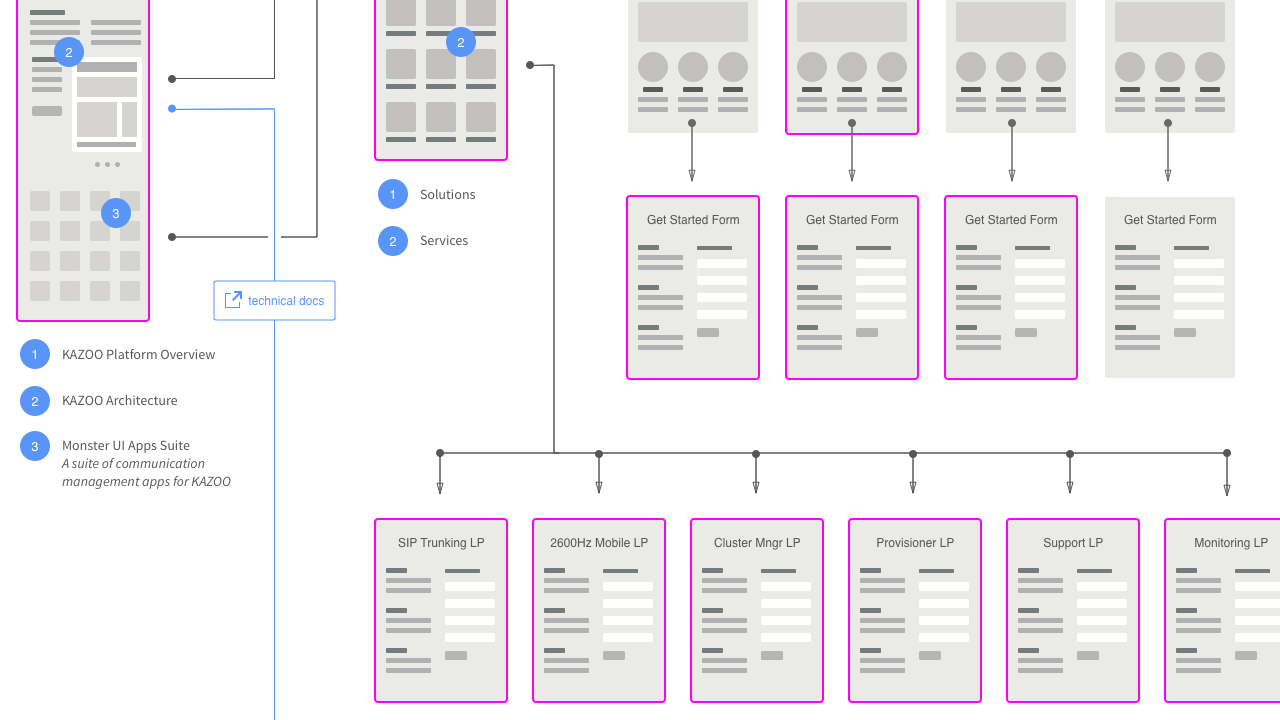Select the SIP Trunking LP frame
1280x720 pixels.
(440, 610)
